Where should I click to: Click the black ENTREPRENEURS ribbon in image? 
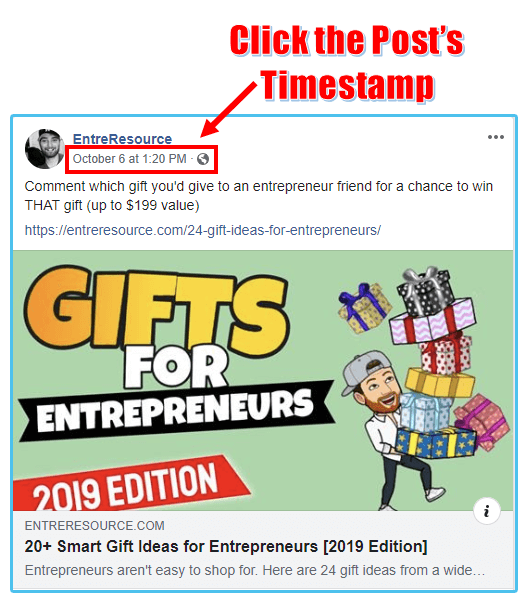(175, 411)
